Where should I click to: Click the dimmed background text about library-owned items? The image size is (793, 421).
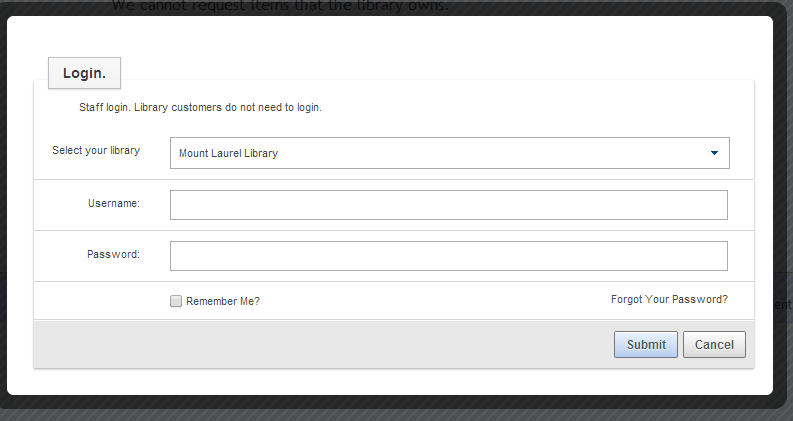(280, 6)
